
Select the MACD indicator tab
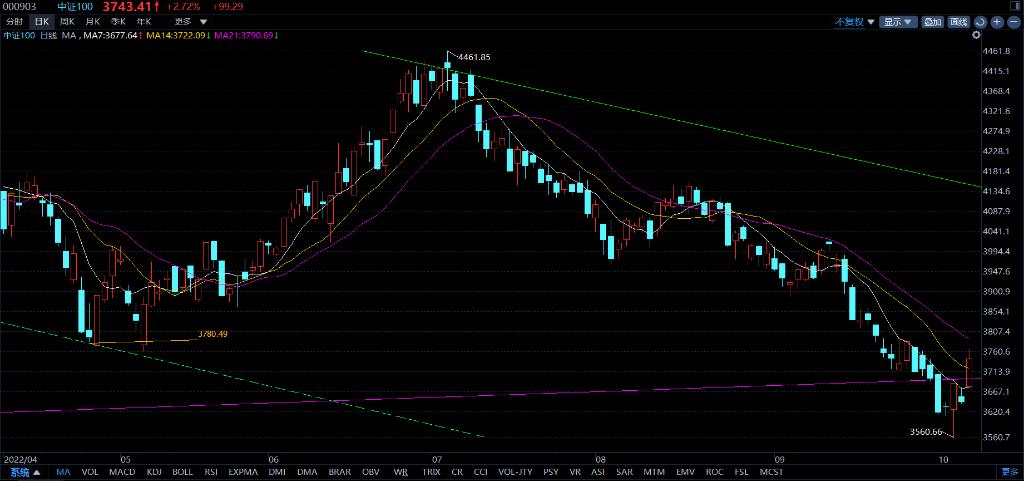click(122, 471)
